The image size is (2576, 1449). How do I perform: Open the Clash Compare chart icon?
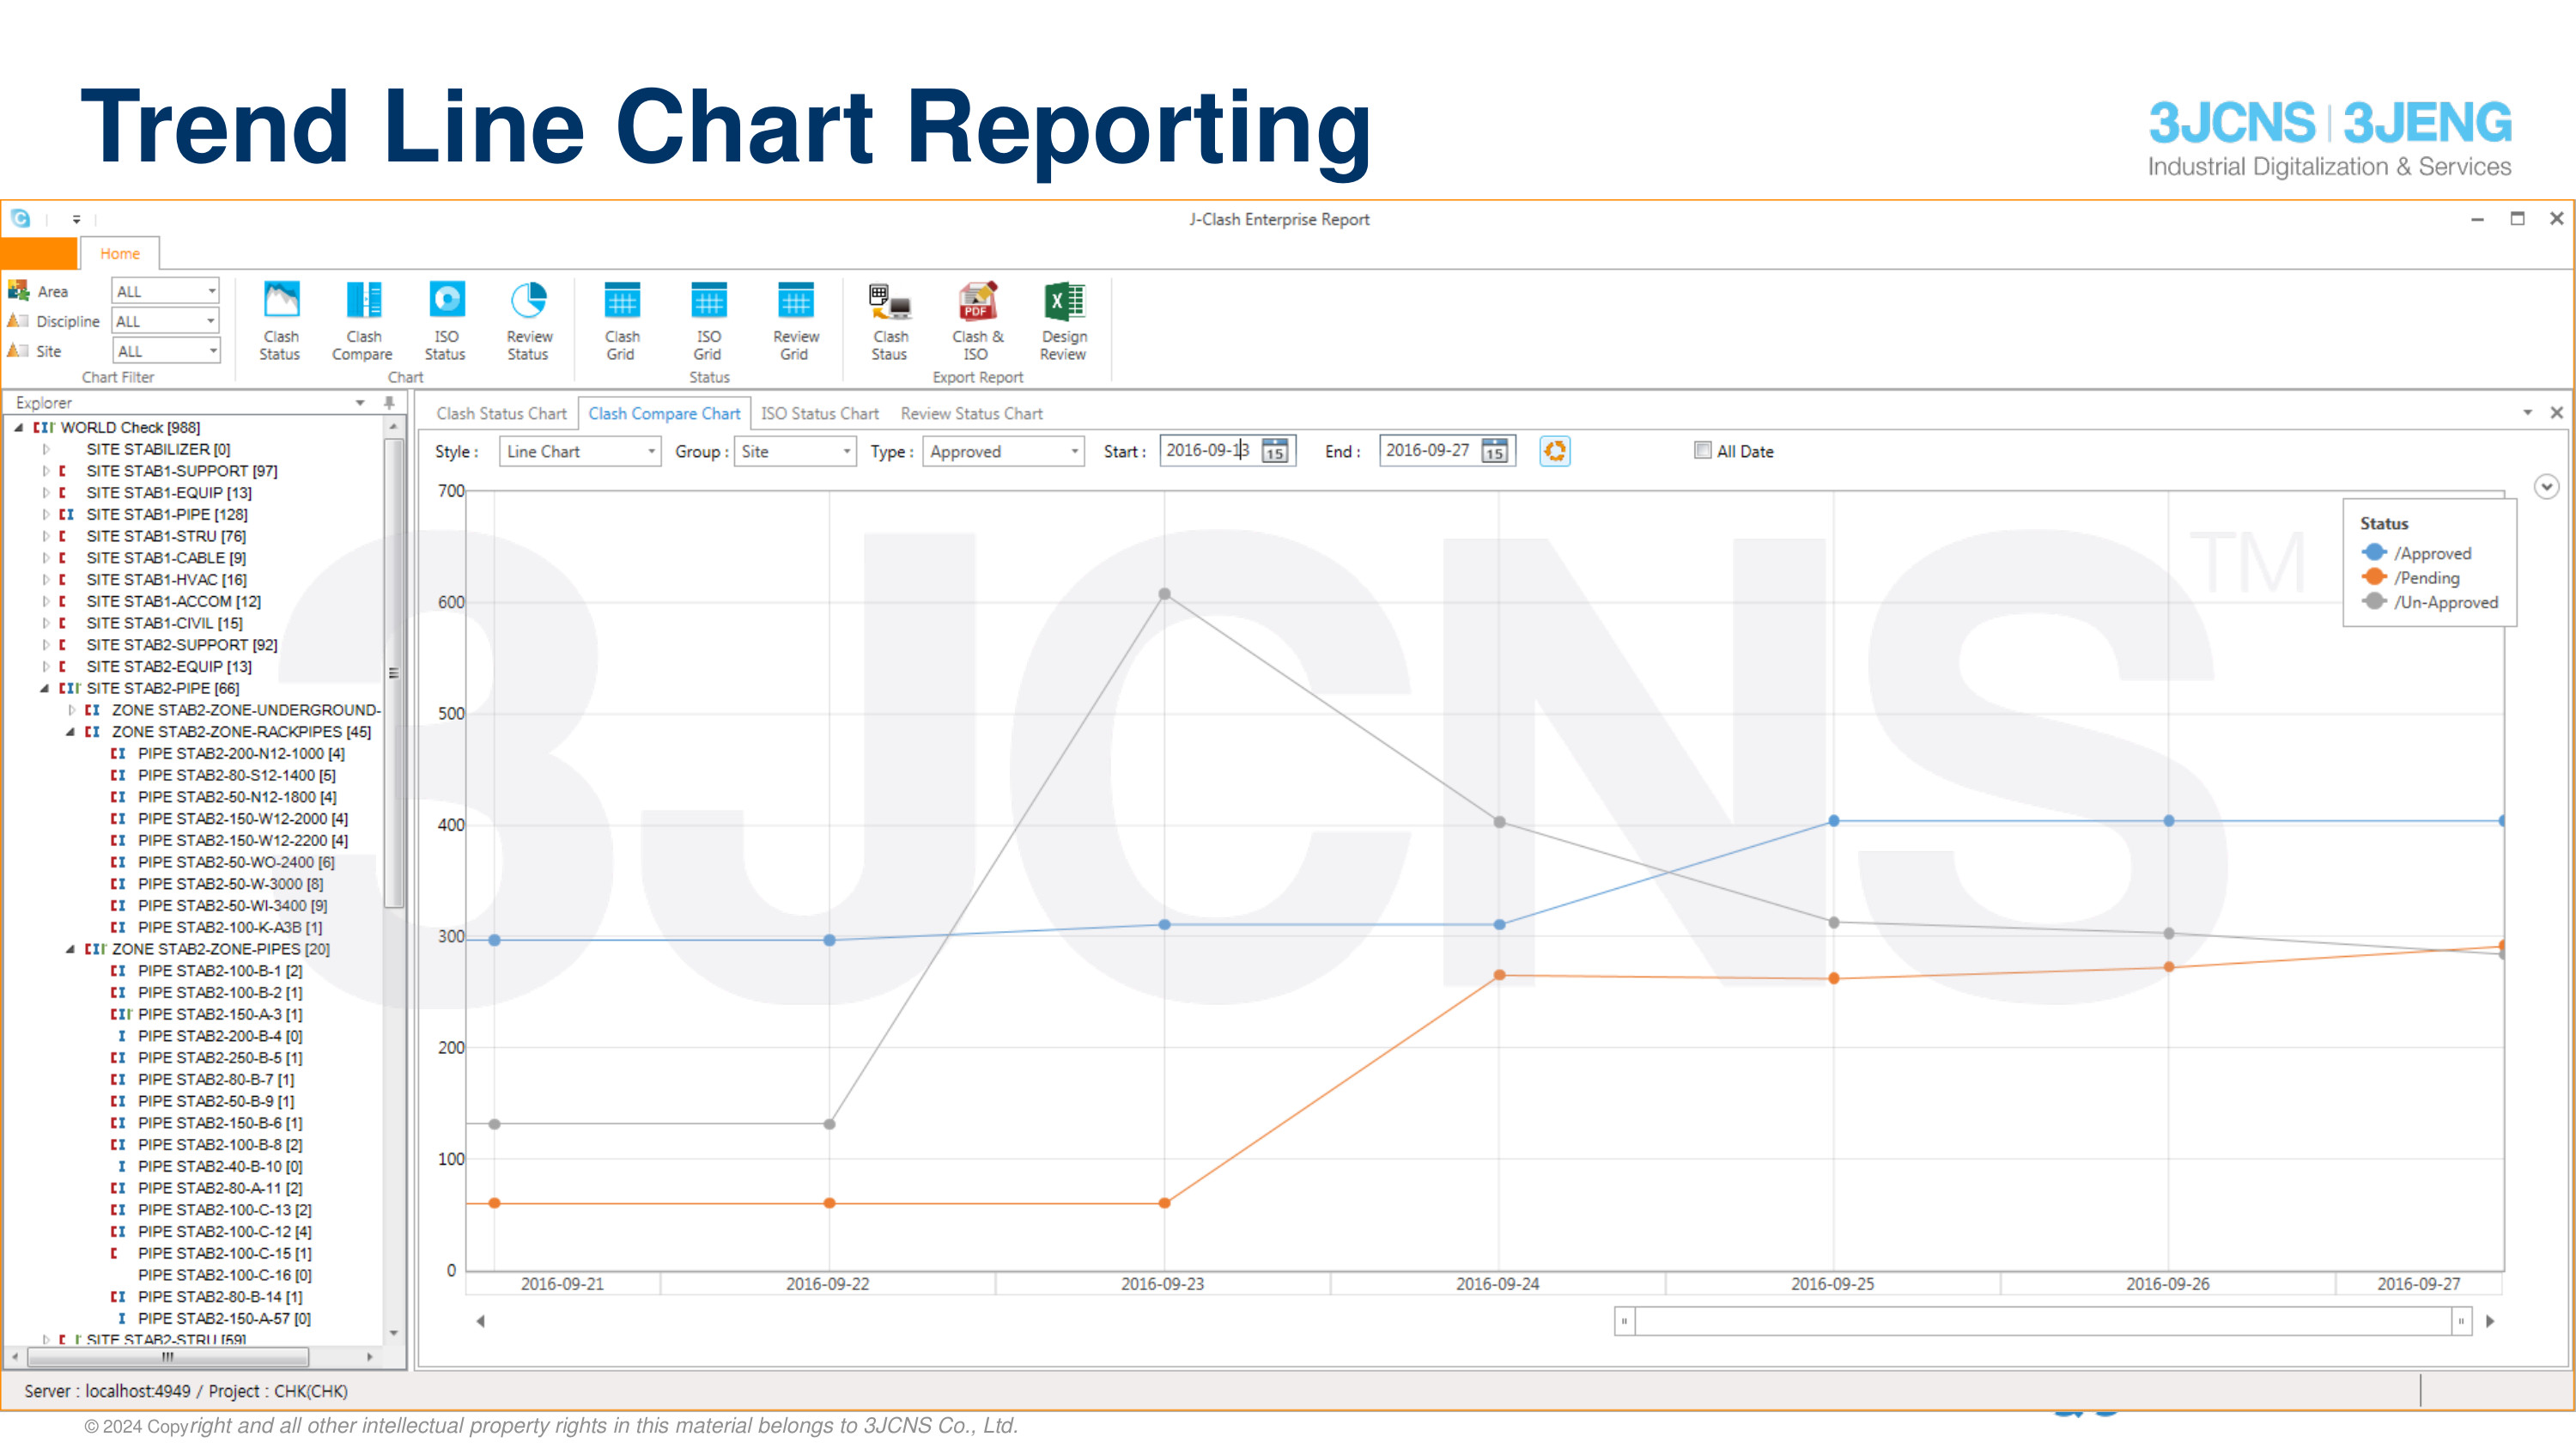coord(363,322)
